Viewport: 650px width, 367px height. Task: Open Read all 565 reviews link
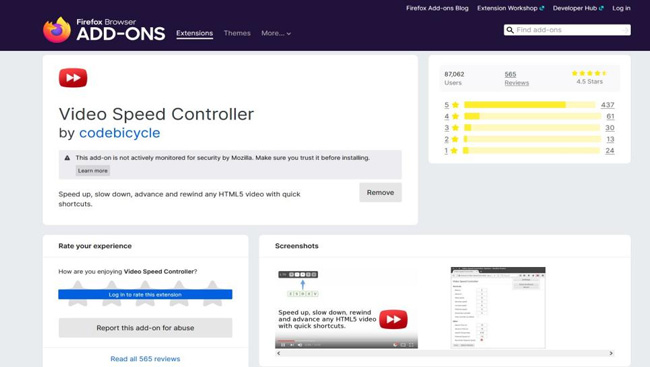click(145, 359)
